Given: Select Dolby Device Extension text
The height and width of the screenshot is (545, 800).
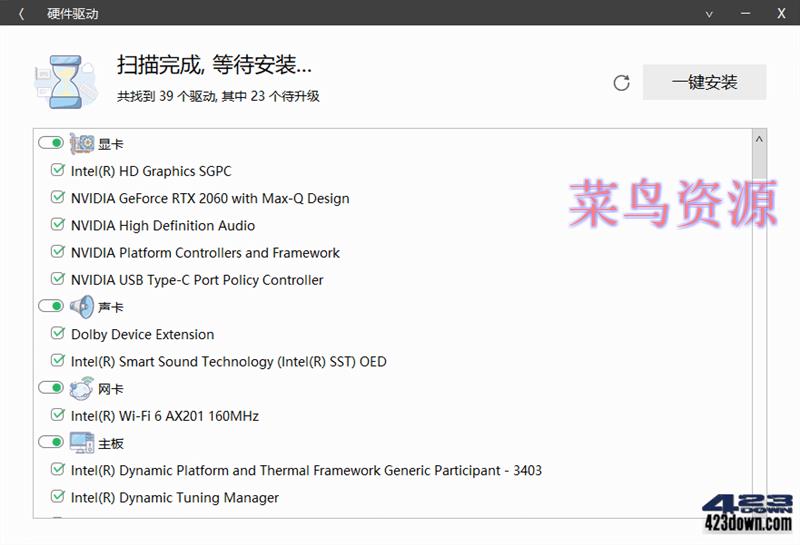Looking at the screenshot, I should (x=142, y=334).
